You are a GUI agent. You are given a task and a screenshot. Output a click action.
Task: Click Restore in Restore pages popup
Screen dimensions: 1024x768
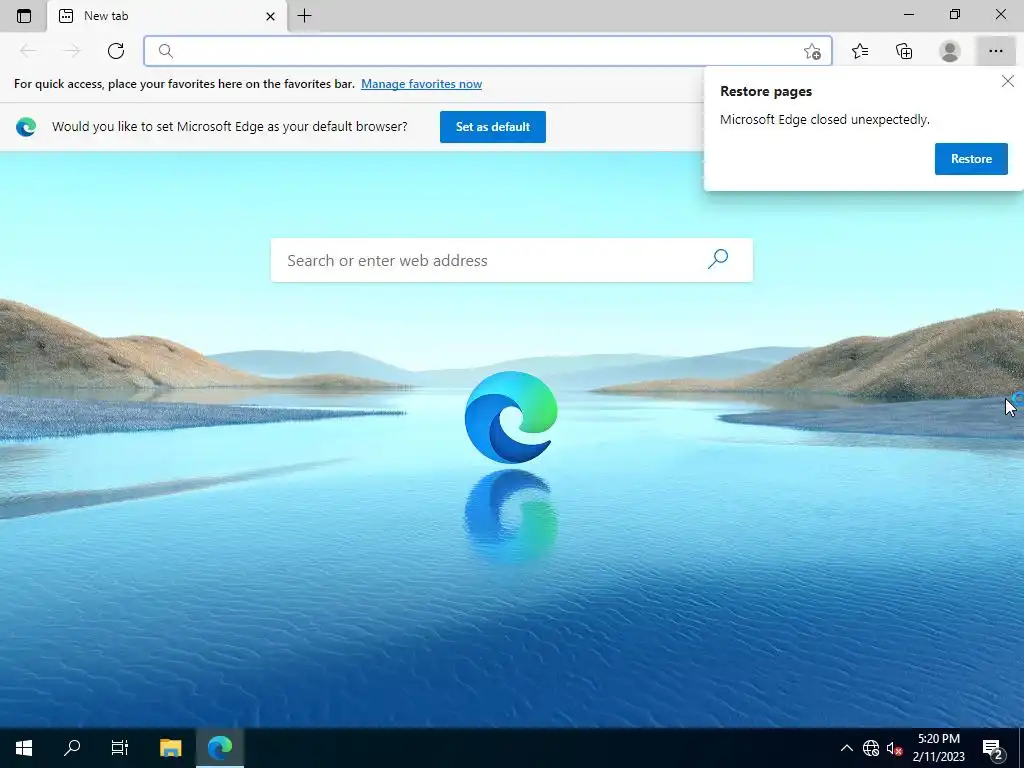[971, 159]
